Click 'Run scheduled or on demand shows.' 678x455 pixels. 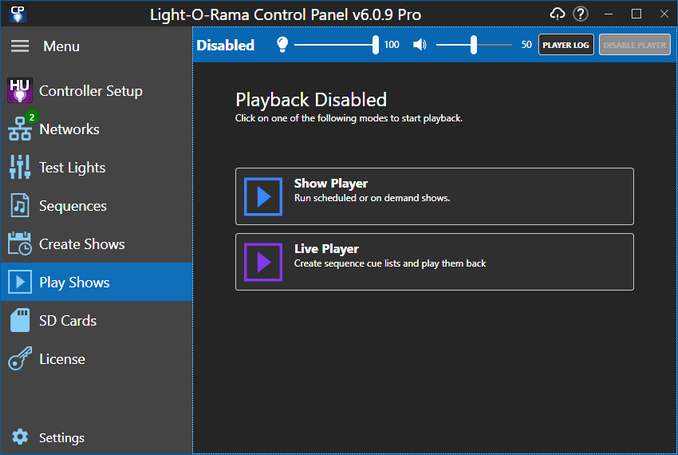click(372, 198)
